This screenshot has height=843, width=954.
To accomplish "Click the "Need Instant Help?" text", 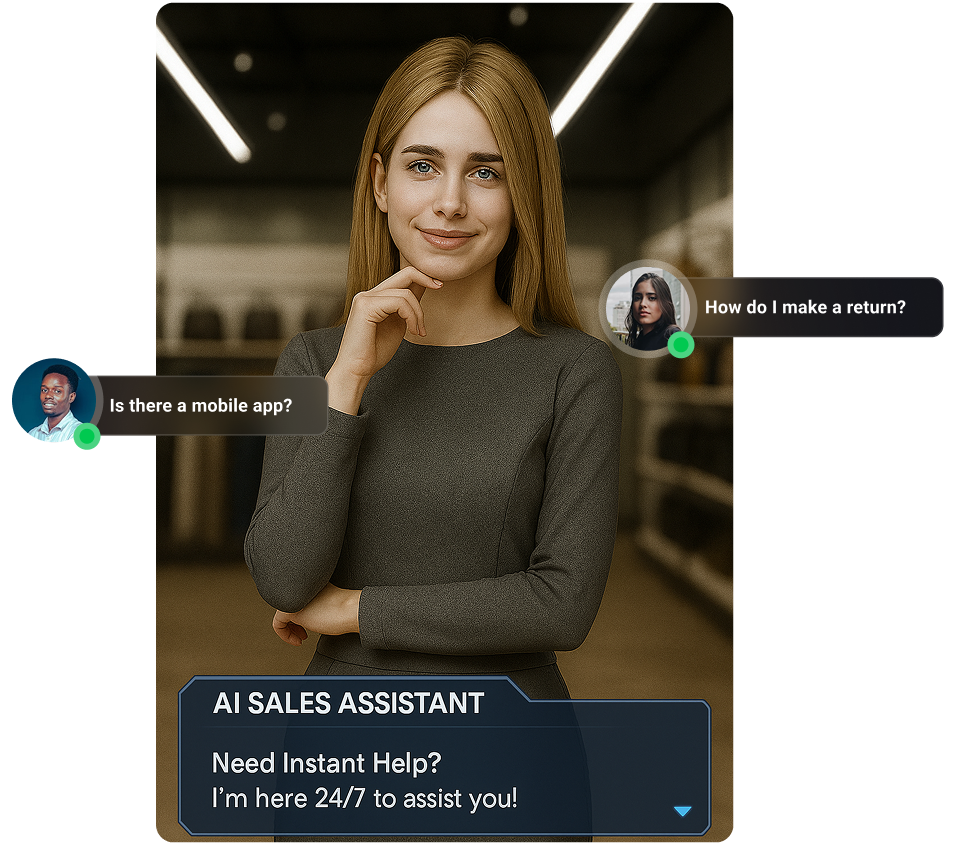I will (326, 763).
